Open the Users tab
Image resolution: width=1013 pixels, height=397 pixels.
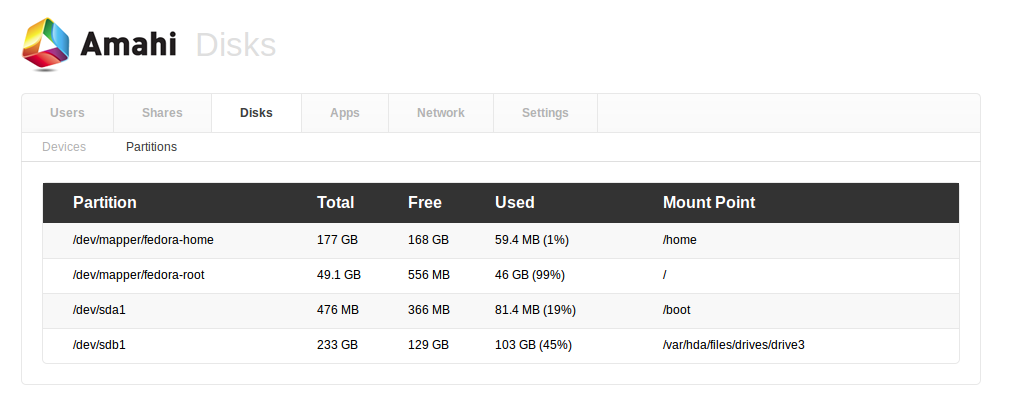pos(67,113)
